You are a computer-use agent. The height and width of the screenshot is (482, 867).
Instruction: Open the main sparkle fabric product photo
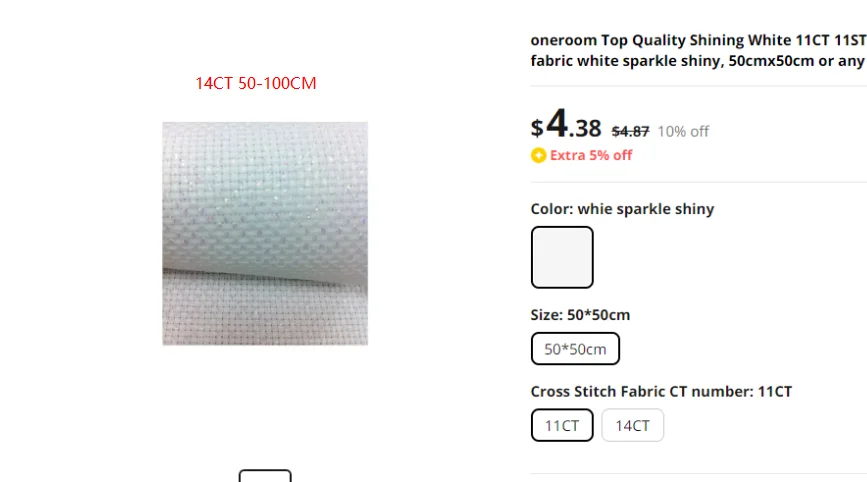(265, 234)
